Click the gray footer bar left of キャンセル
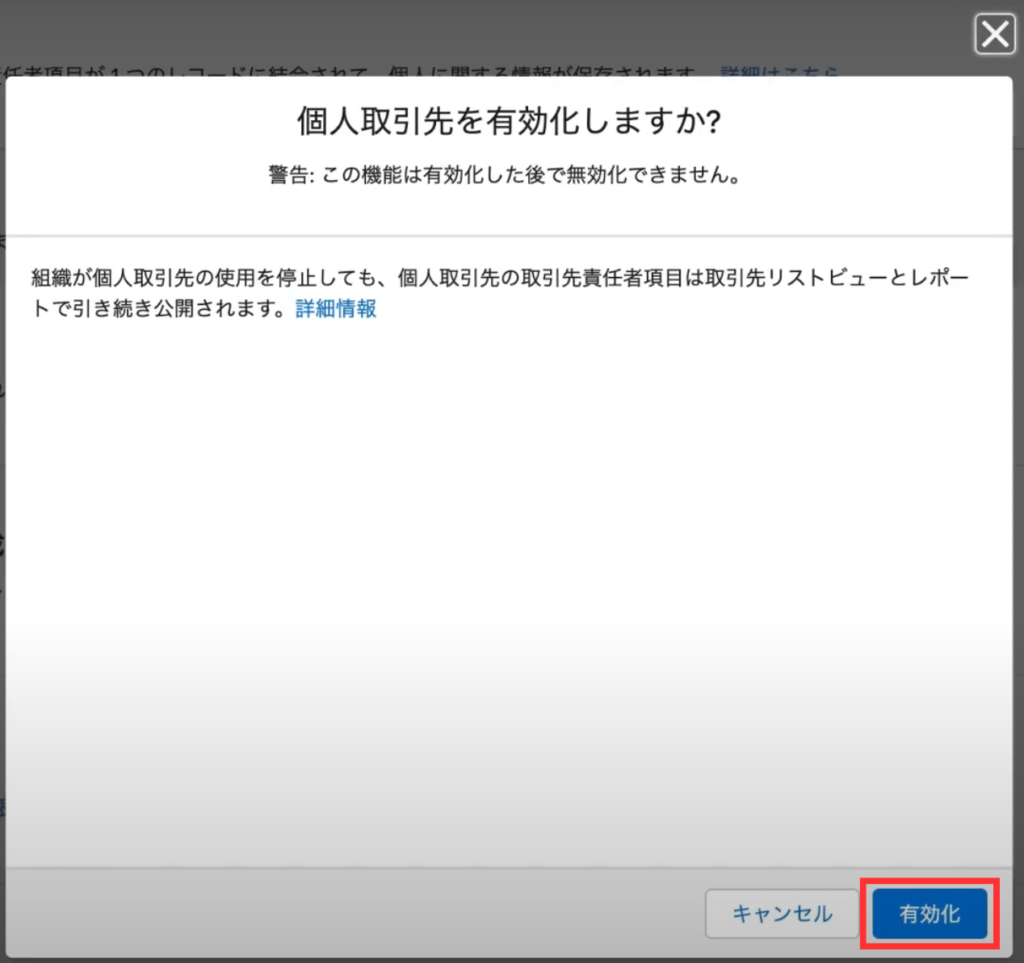 click(x=350, y=914)
